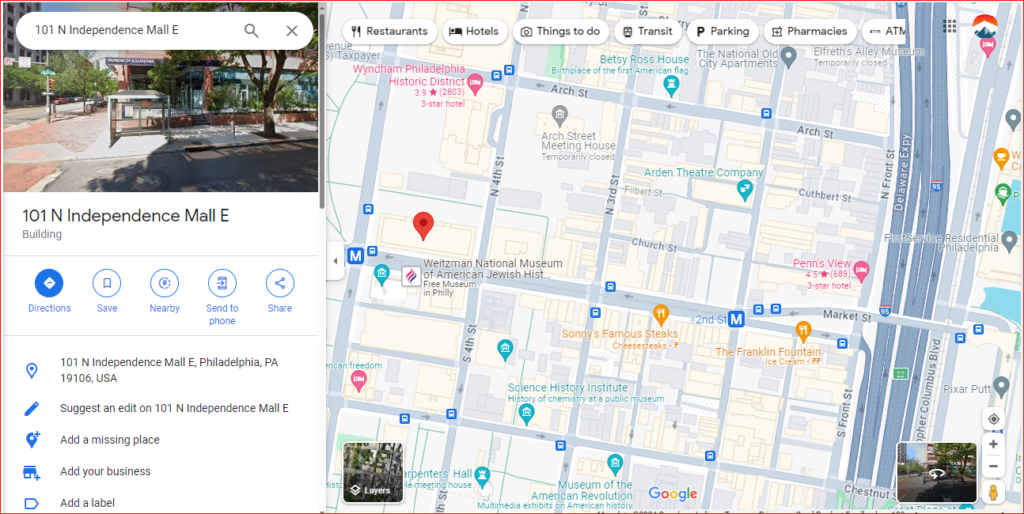Select the Market St subway M icon at 5th Street
This screenshot has height=514, width=1024.
(355, 256)
